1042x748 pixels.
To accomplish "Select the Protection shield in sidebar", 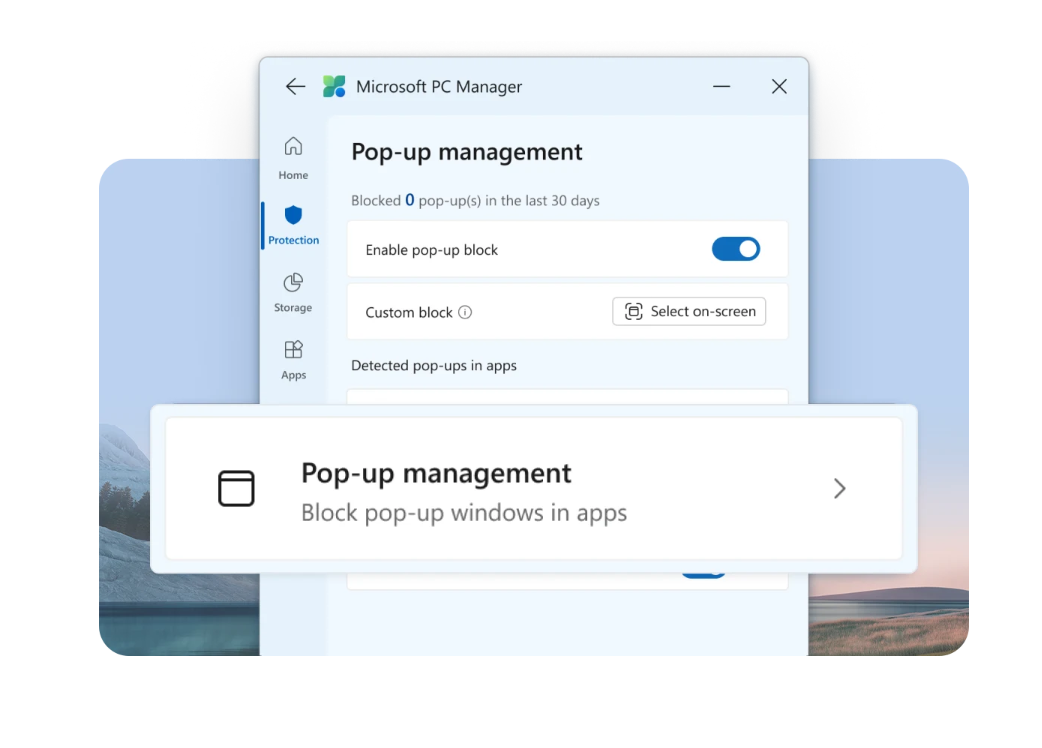I will 293,225.
